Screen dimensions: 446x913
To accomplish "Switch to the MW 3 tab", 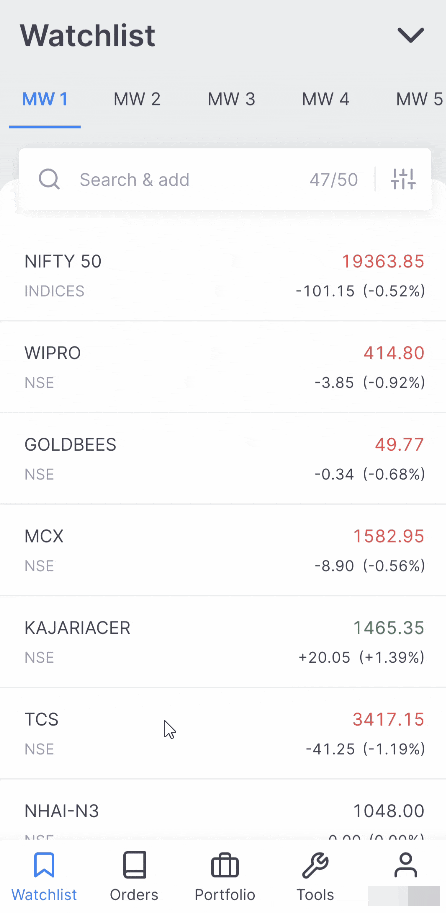I will [231, 99].
